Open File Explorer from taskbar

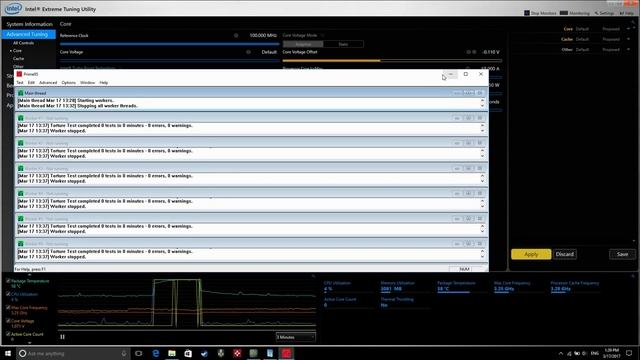[172, 353]
